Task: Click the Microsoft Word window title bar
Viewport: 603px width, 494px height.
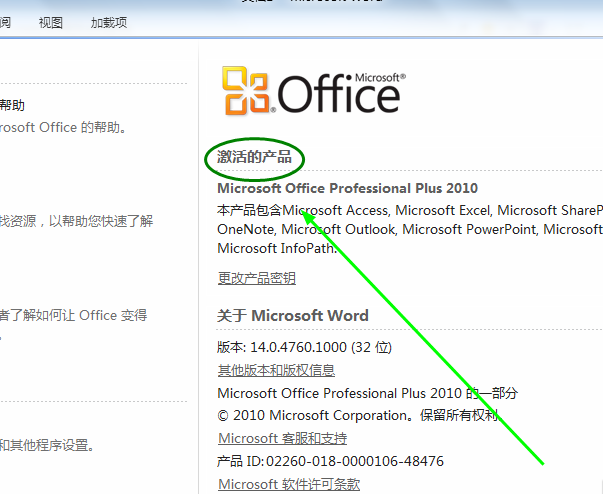Action: pyautogui.click(x=300, y=3)
